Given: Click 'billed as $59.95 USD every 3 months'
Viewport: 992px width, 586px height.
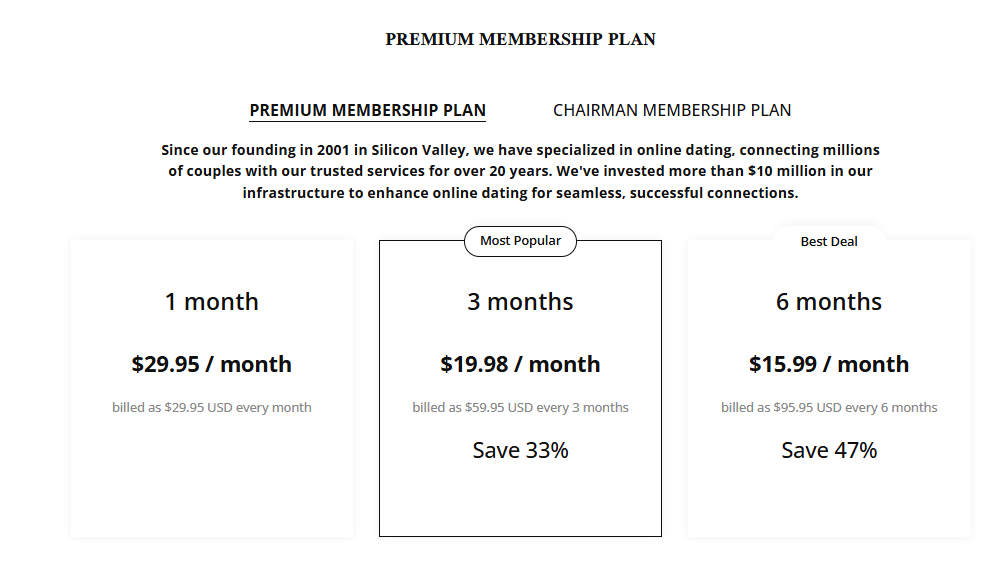Looking at the screenshot, I should pos(520,407).
